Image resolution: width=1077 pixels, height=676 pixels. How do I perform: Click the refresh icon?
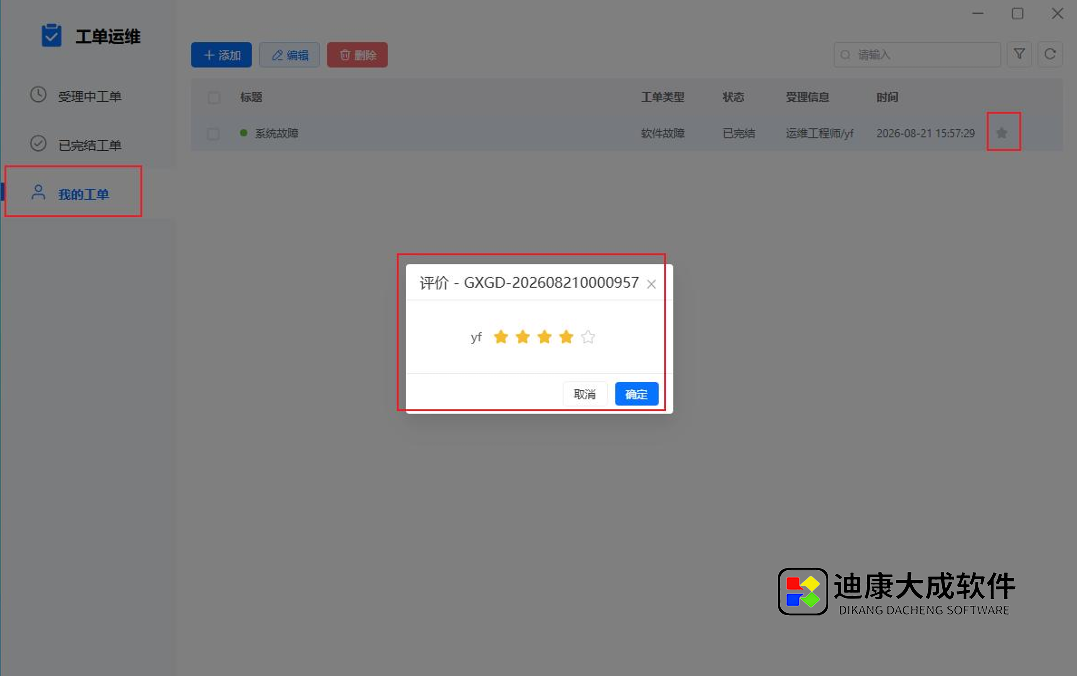1050,54
